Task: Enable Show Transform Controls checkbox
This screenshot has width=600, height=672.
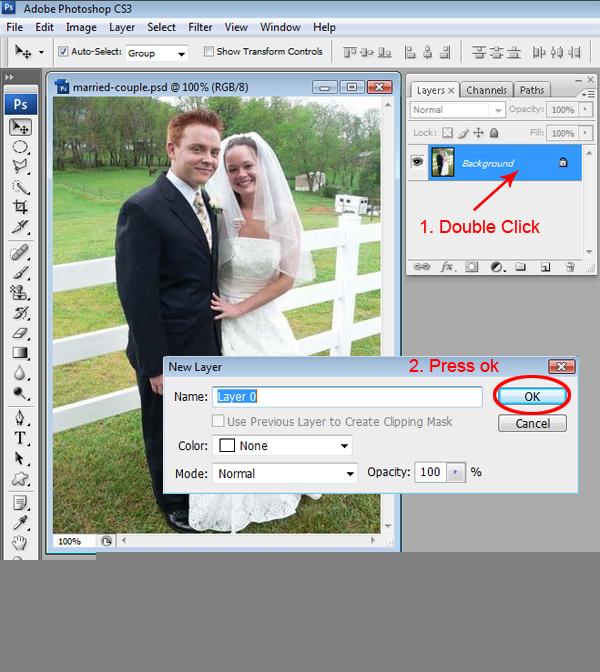Action: (209, 51)
